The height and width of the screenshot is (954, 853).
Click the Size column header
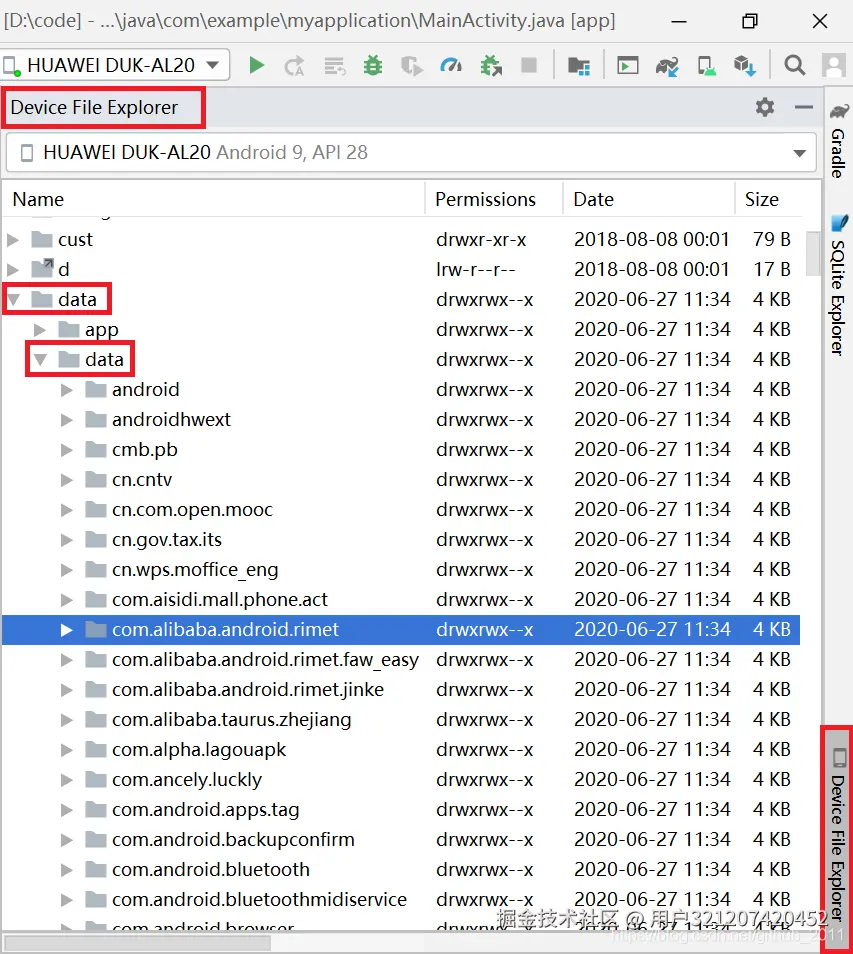click(x=768, y=200)
